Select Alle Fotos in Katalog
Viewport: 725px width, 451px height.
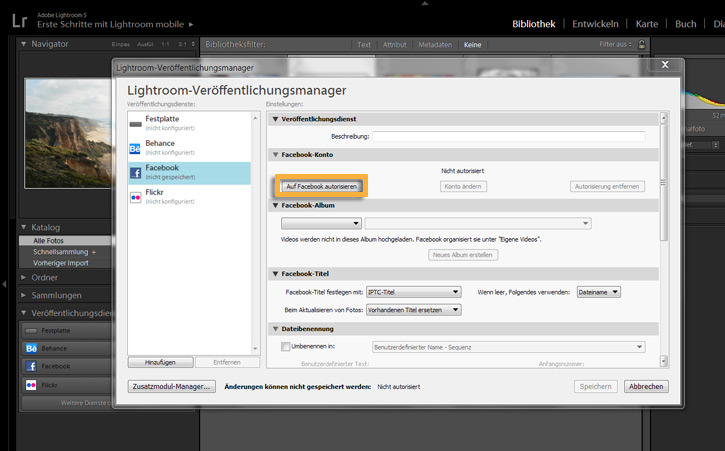click(48, 241)
